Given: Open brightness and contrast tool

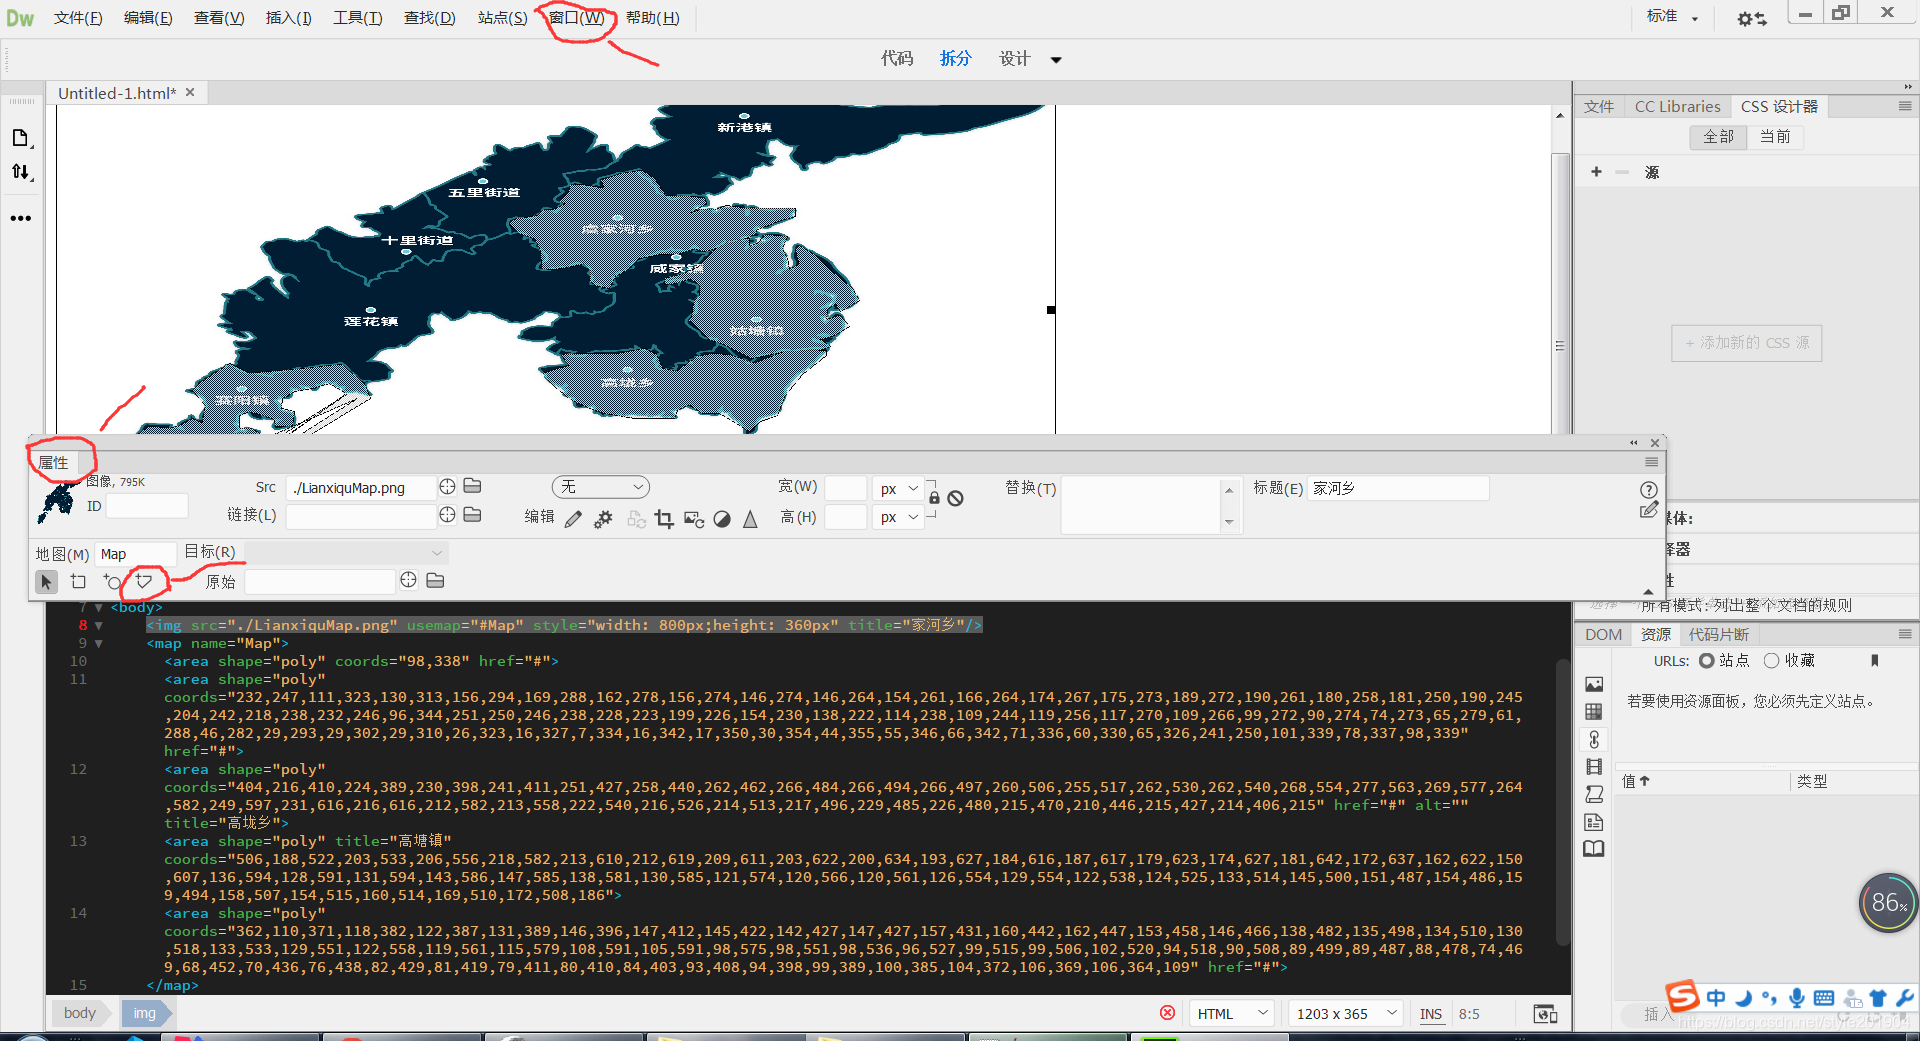Looking at the screenshot, I should (722, 519).
